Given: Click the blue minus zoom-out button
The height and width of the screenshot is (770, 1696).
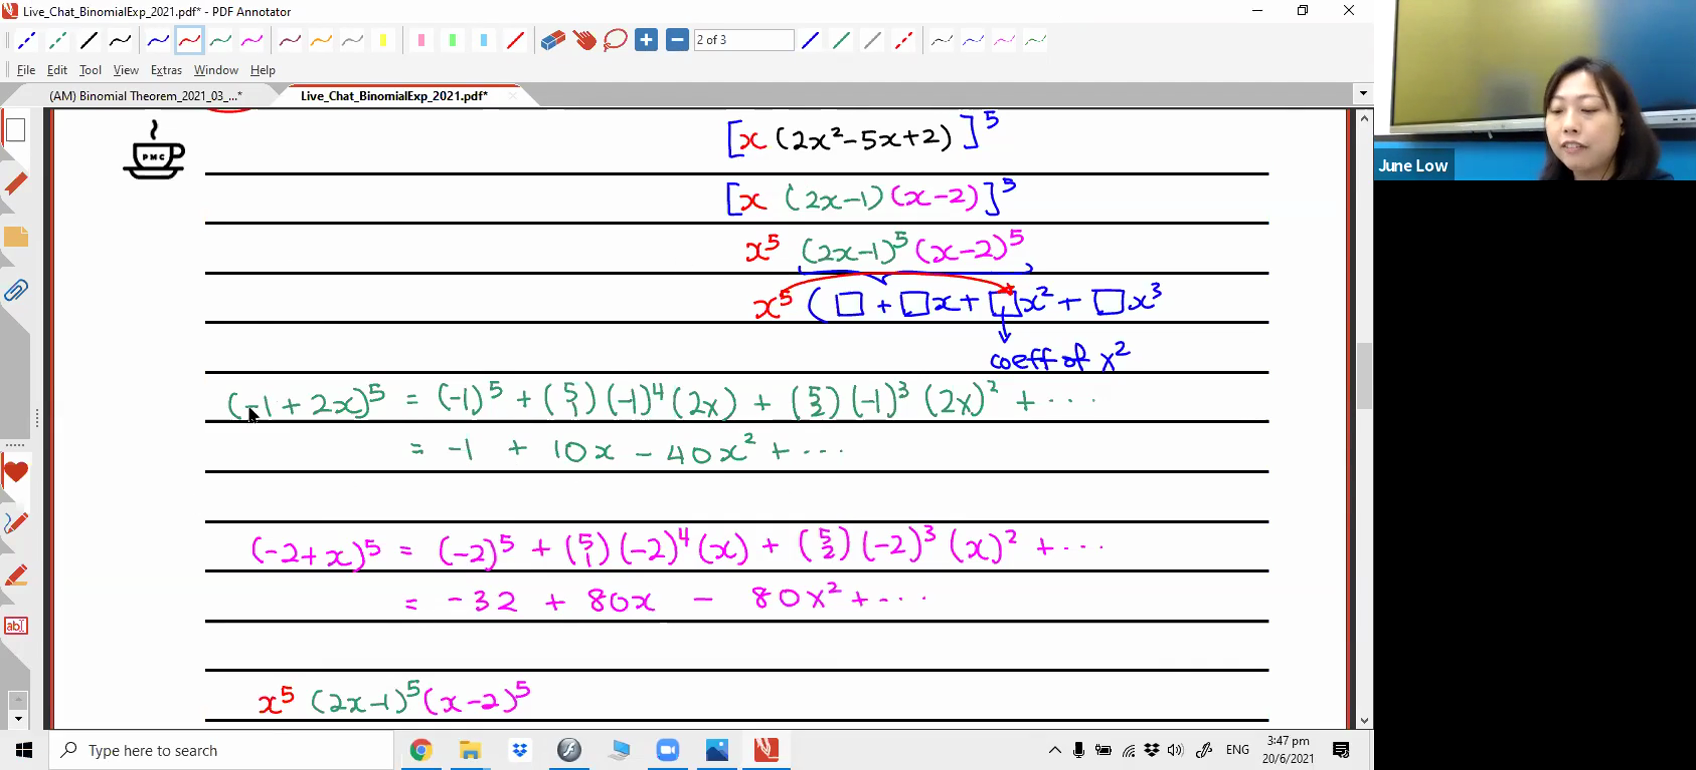Looking at the screenshot, I should tap(677, 41).
